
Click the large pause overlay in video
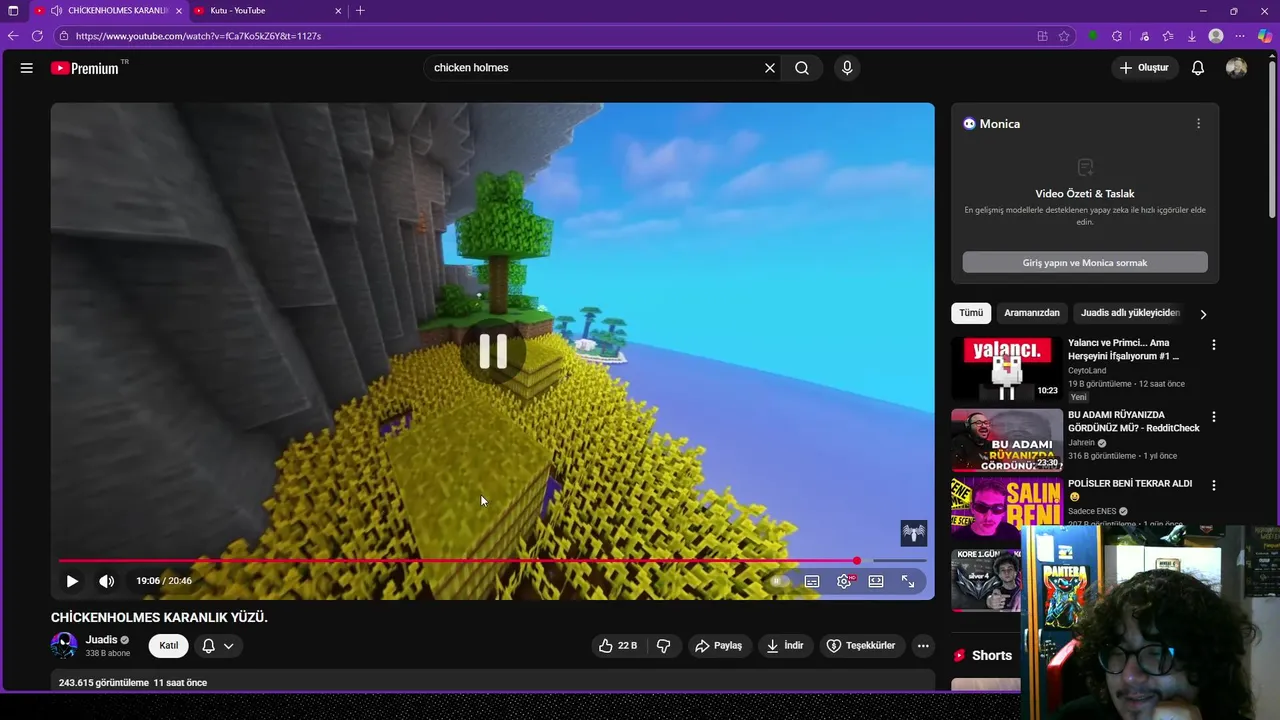point(493,351)
